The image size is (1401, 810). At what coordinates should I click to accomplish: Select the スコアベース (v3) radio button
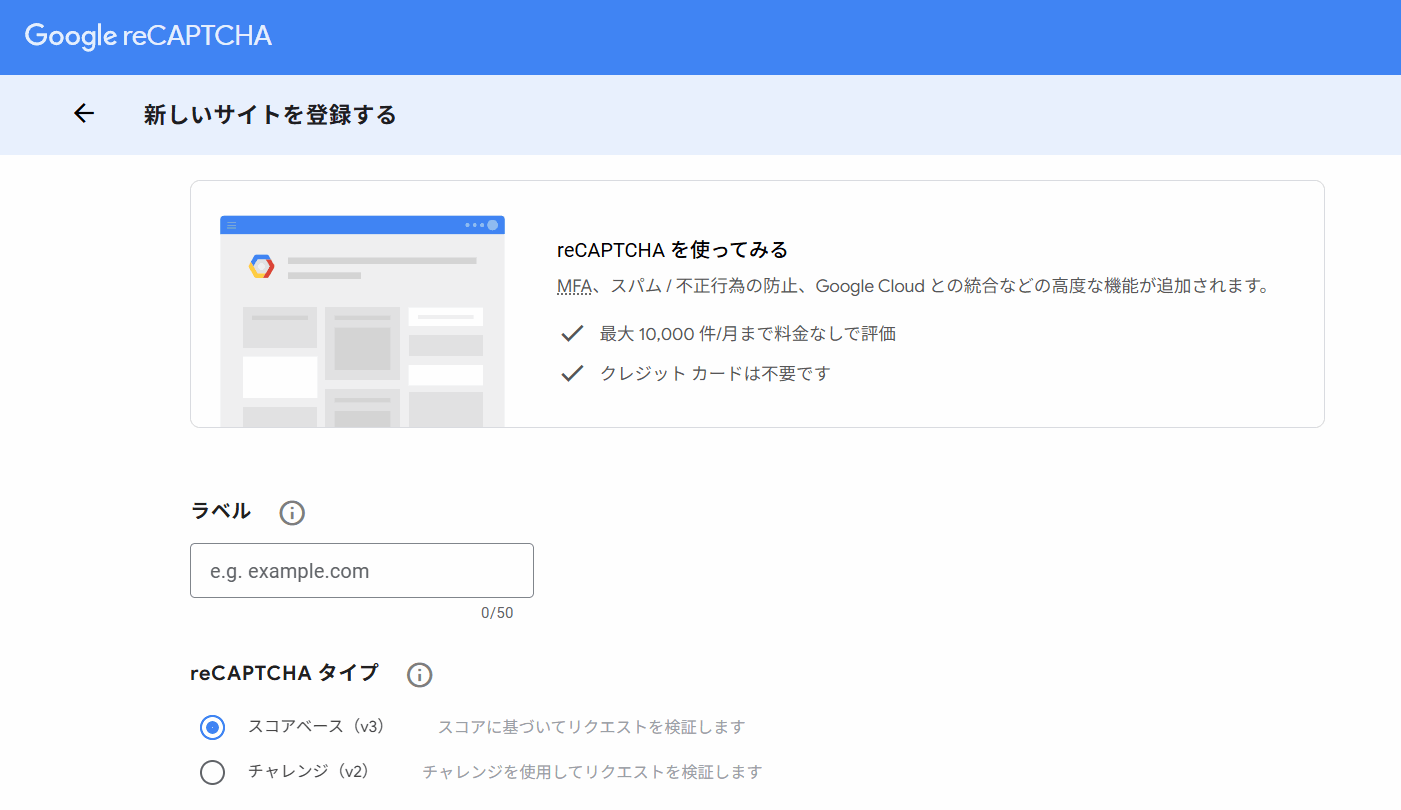point(212,727)
